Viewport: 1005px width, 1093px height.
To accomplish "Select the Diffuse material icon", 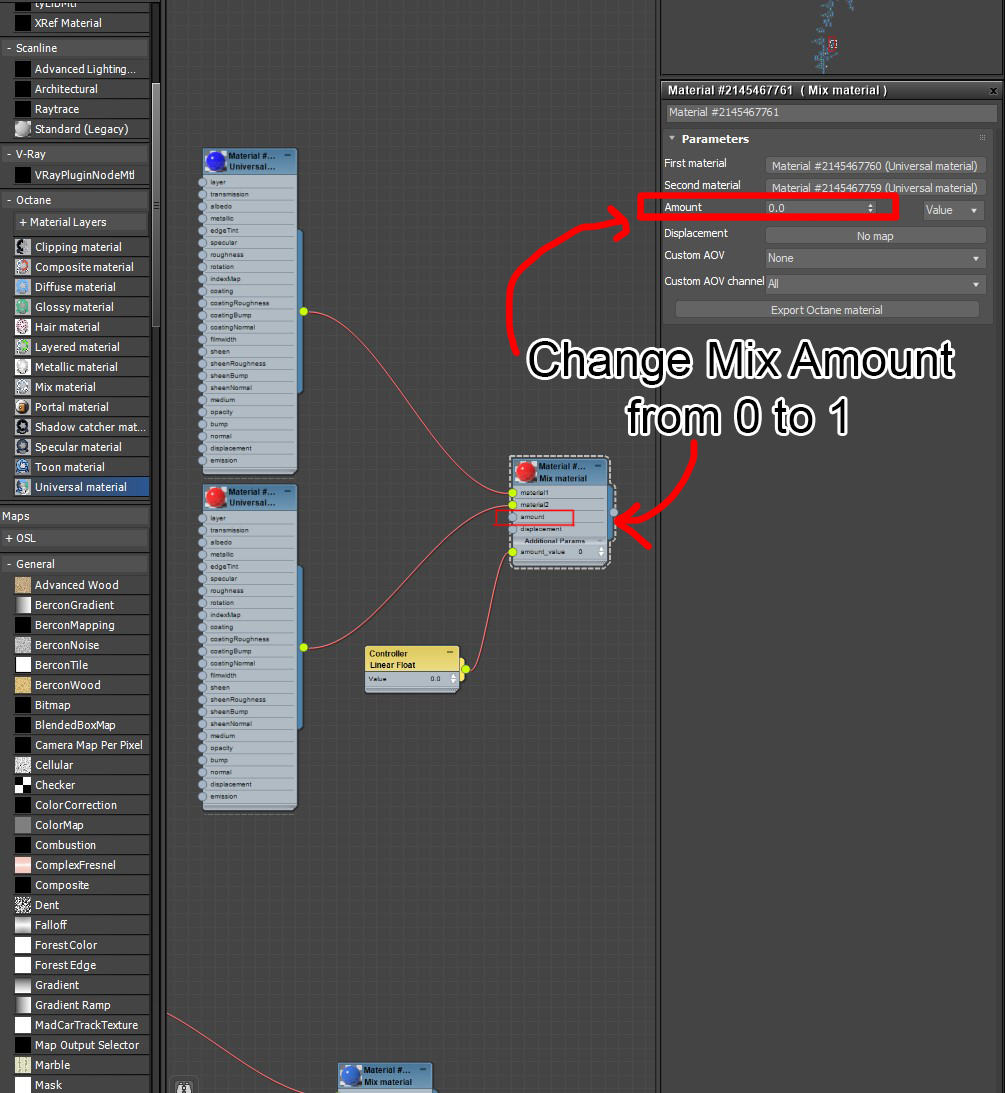I will [x=23, y=286].
